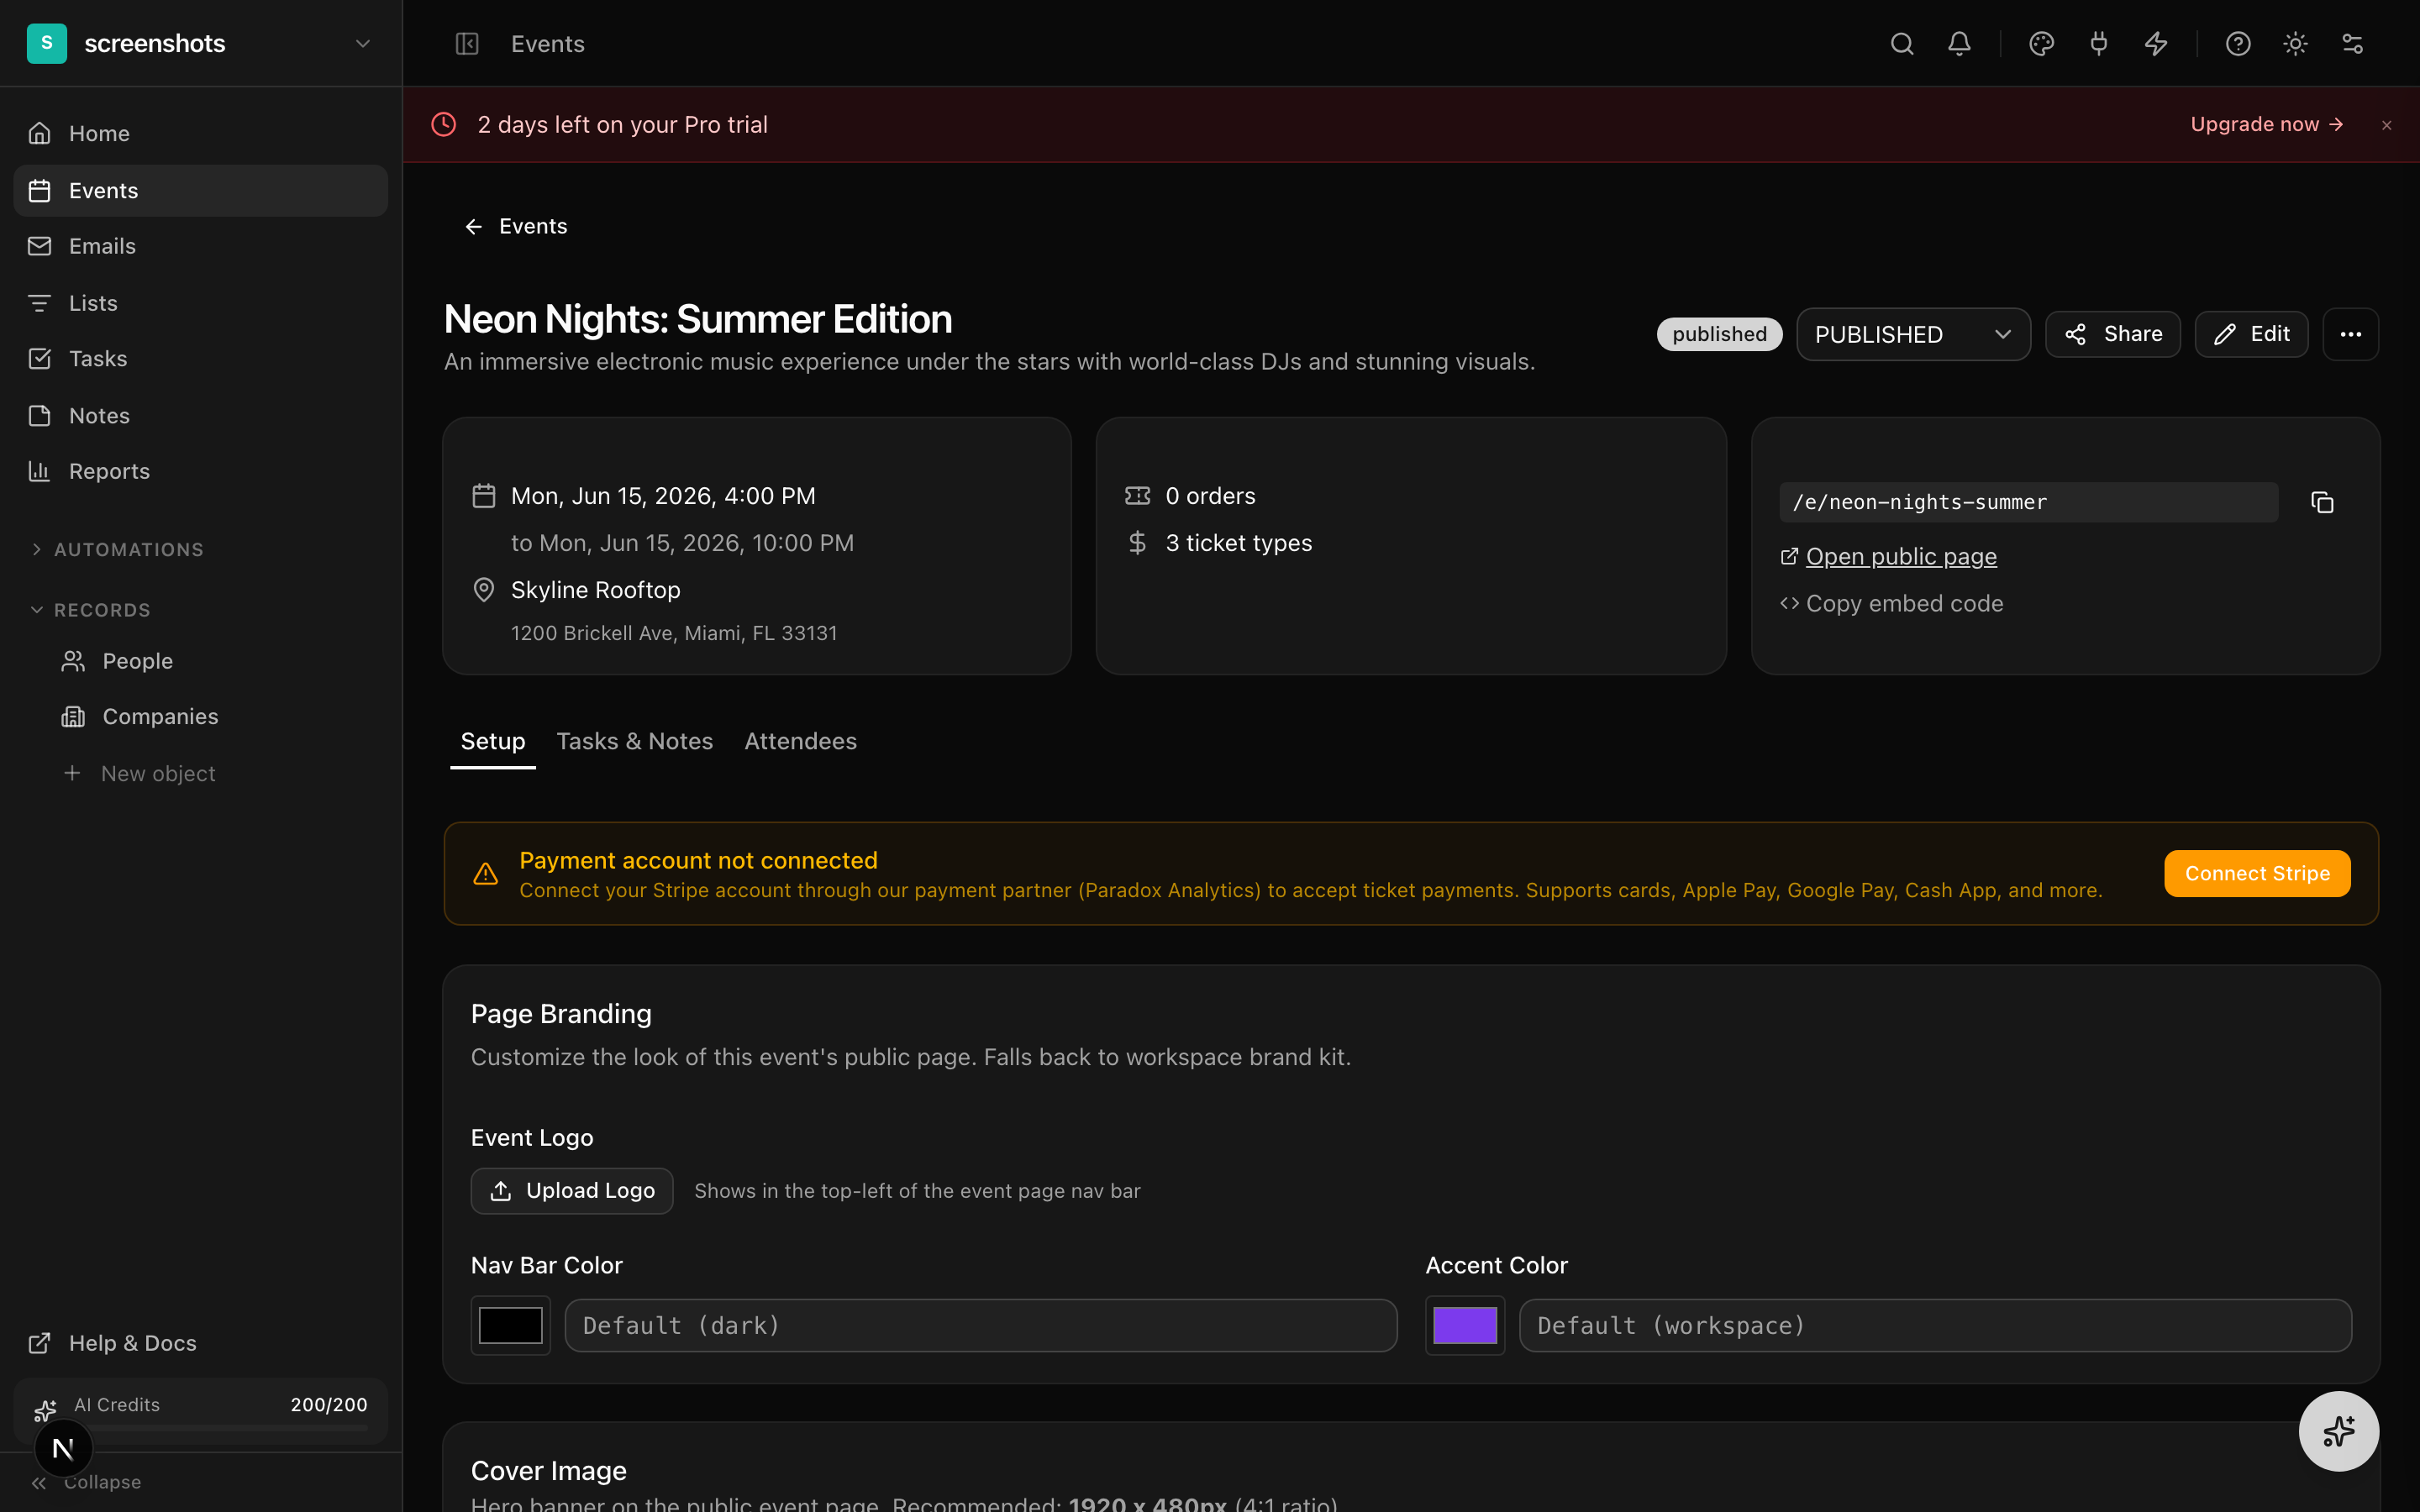Click the Edit button
Image resolution: width=2420 pixels, height=1512 pixels.
(x=2251, y=334)
